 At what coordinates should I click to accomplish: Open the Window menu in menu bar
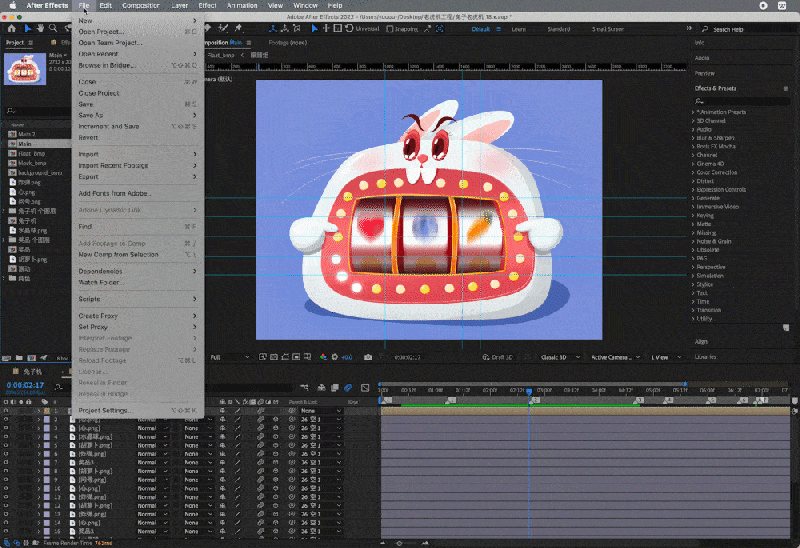(x=305, y=6)
